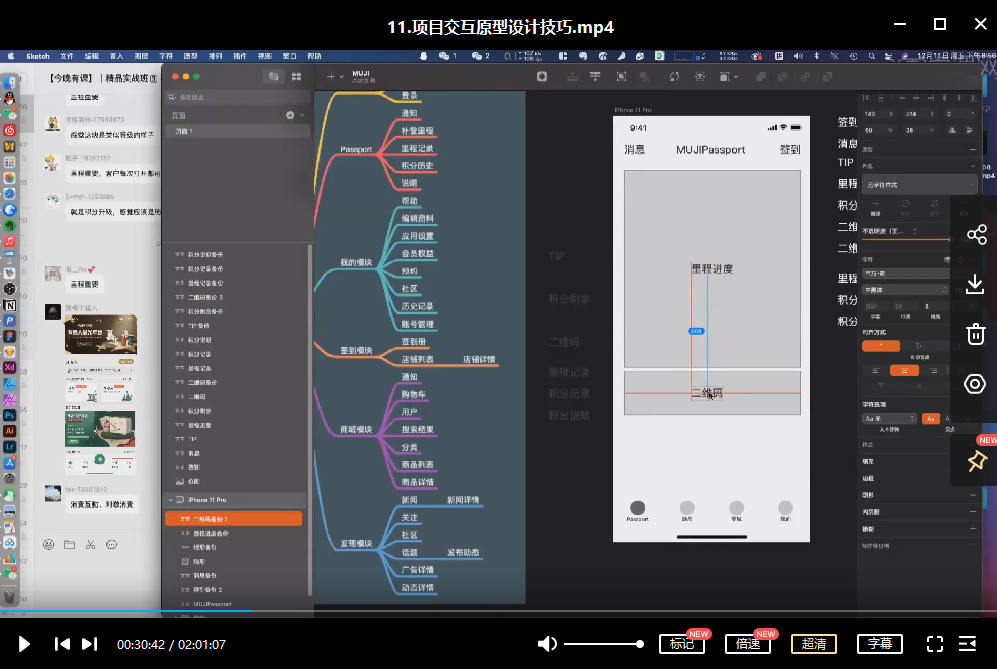This screenshot has height=669, width=997.
Task: Click the 标记 mark button
Action: (682, 644)
